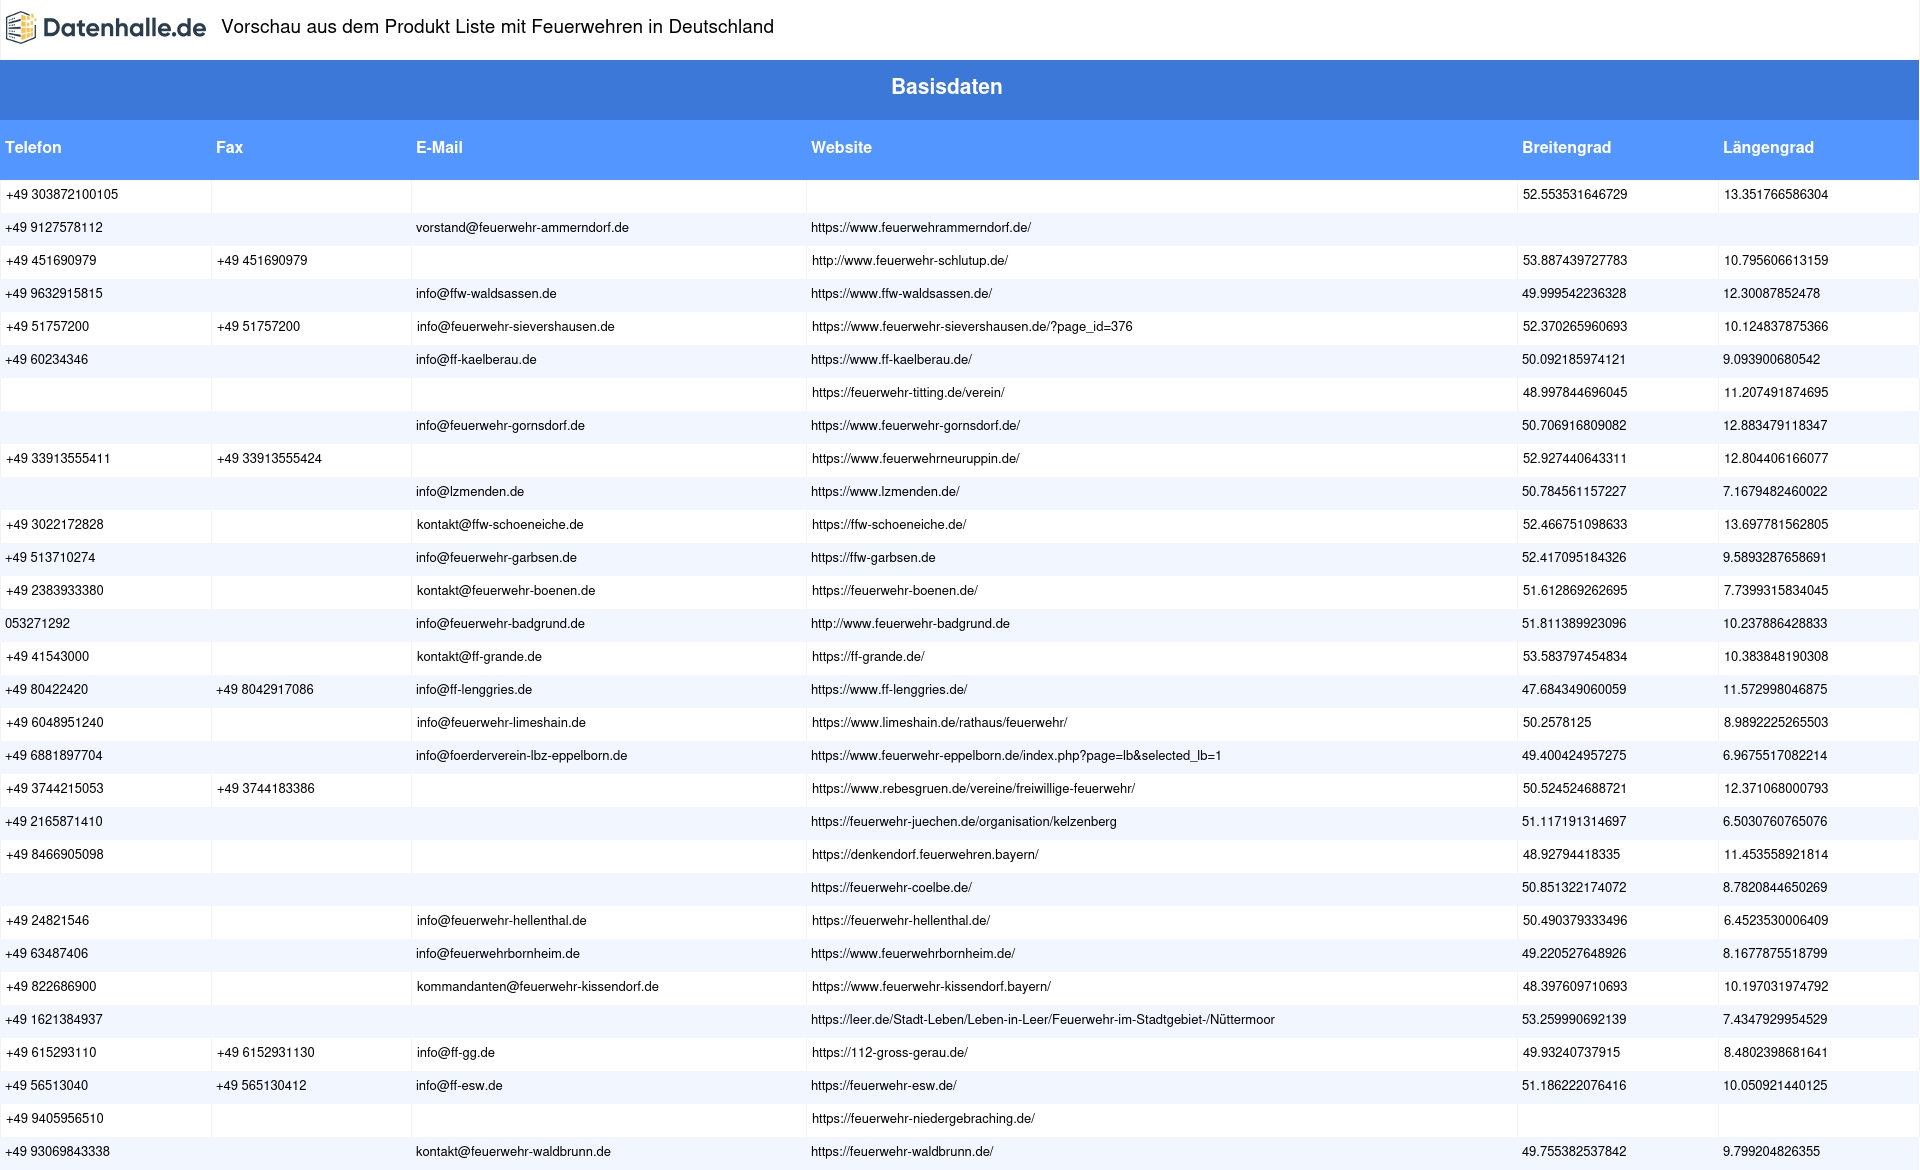Screen dimensions: 1920x1170
Task: Select email info@feuerwehr-sievershausen.de
Action: click(x=516, y=327)
